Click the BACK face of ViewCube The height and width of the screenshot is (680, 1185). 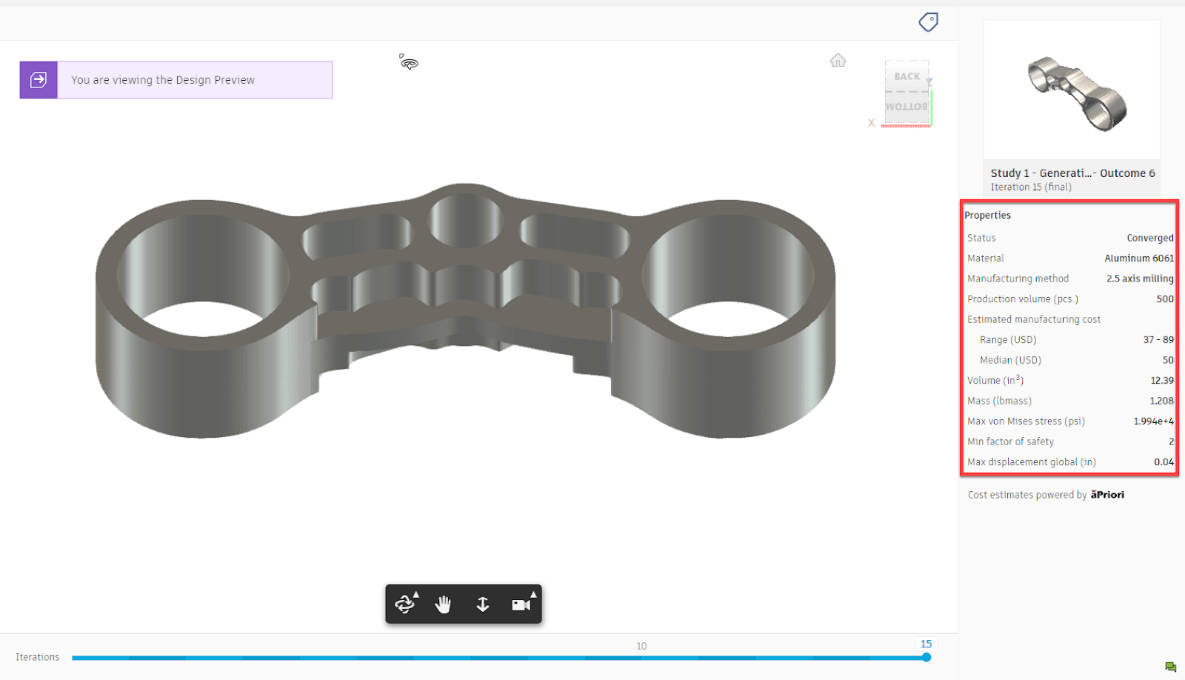tap(907, 76)
